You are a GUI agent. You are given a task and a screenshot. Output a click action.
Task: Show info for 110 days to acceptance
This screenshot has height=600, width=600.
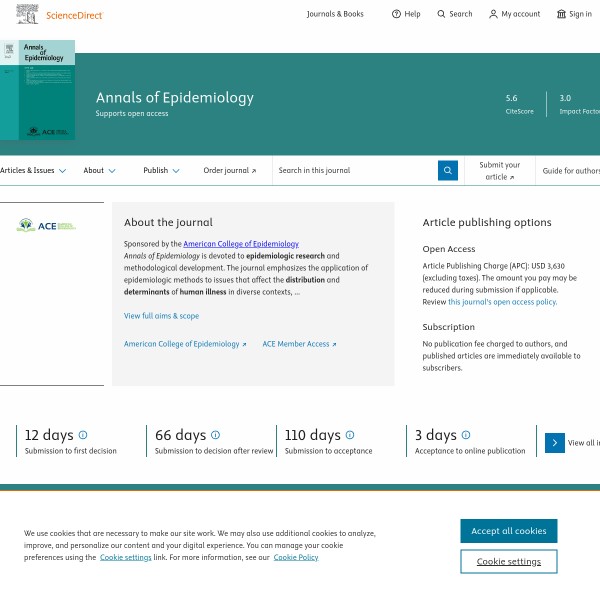click(x=350, y=435)
